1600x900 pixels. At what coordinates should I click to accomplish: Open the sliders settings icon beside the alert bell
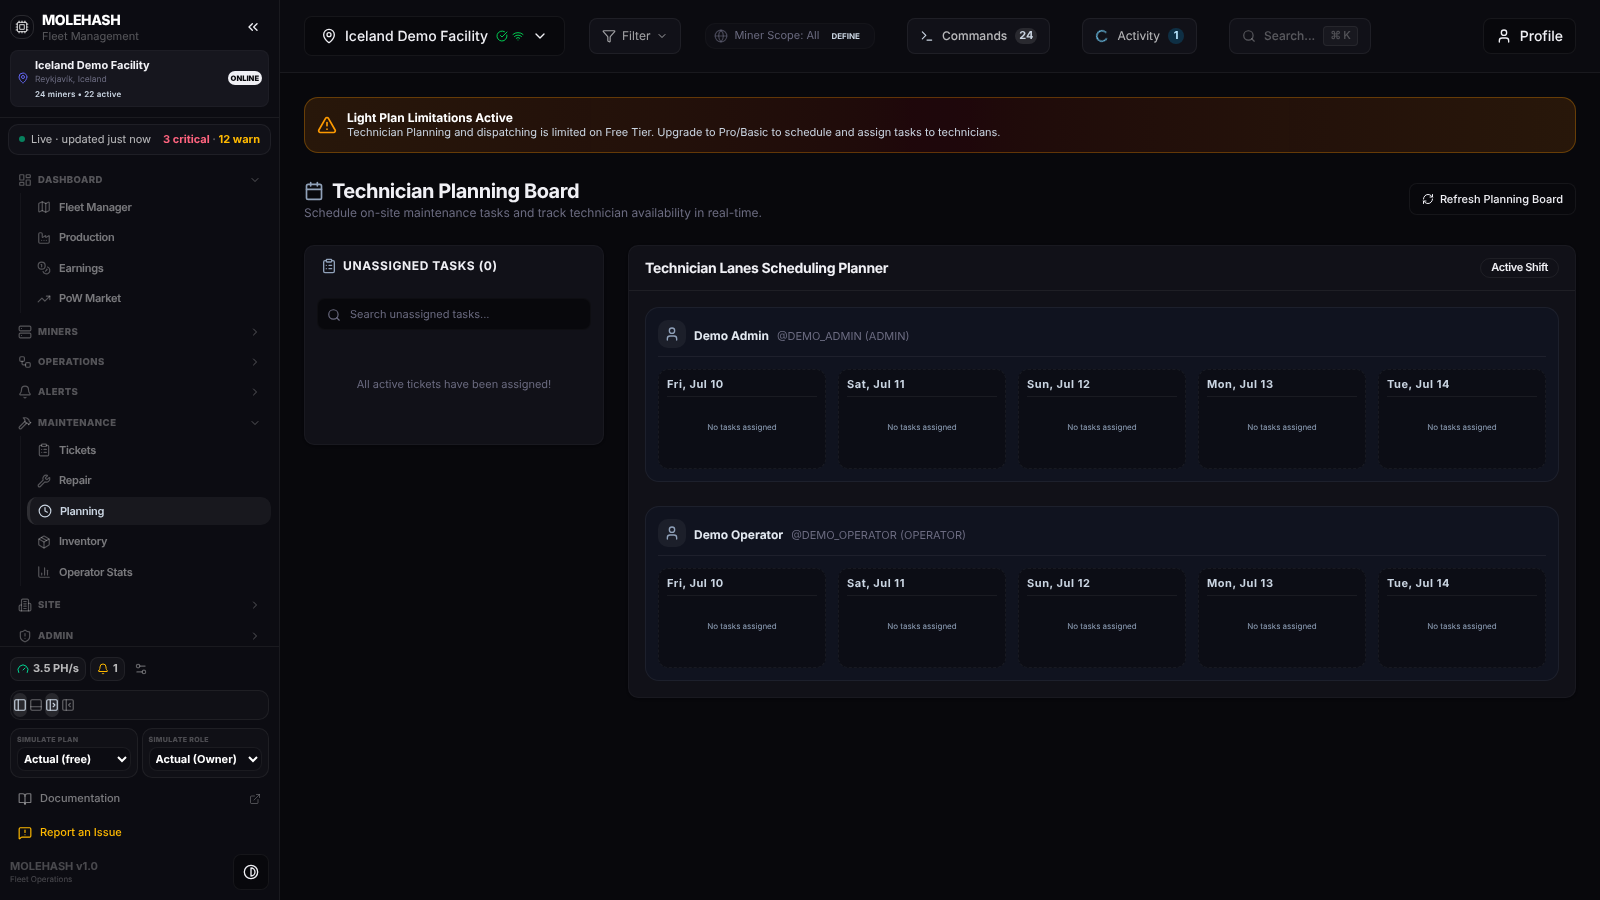coord(141,669)
